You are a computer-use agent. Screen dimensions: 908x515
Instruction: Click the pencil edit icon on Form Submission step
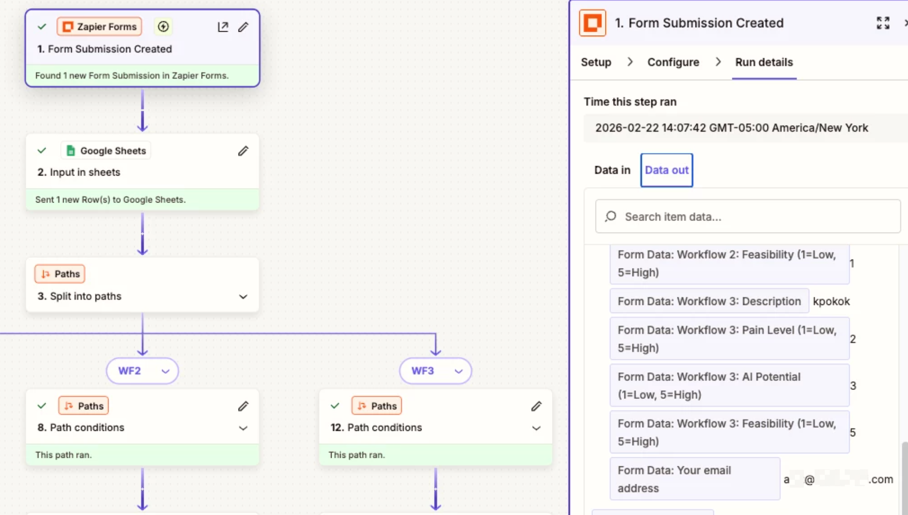coord(243,27)
